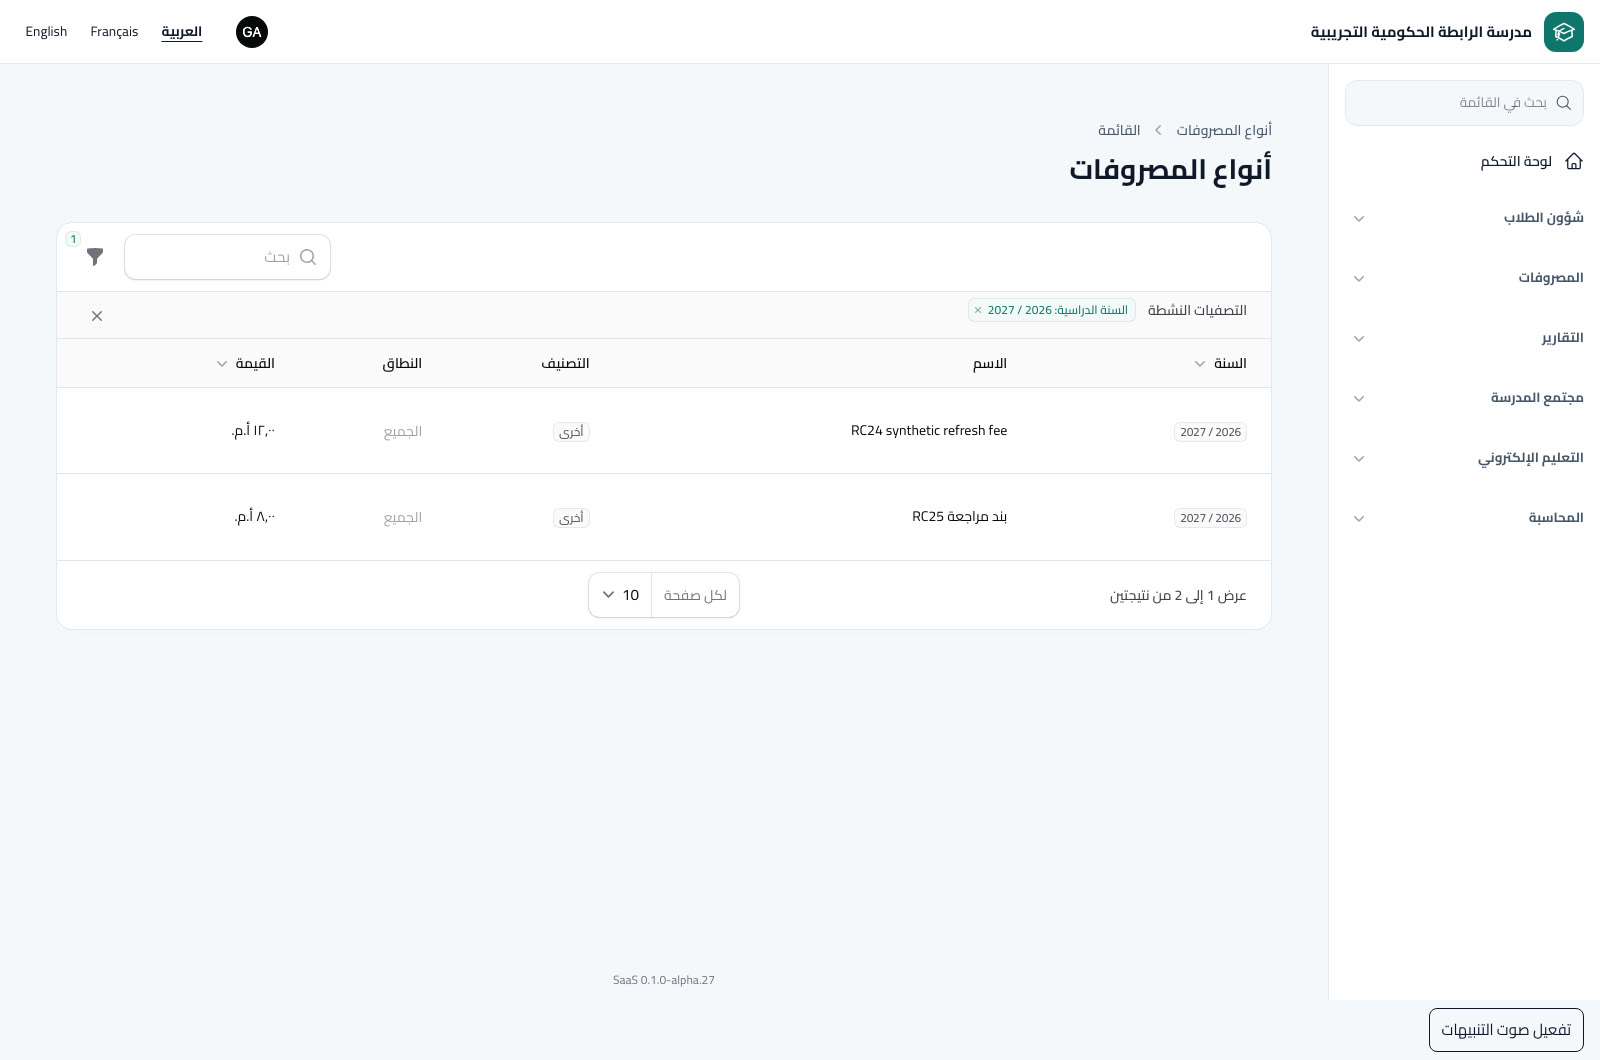Expand the التعليم الإلكتروني sidebar section
This screenshot has width=1600, height=1060.
pos(1464,458)
